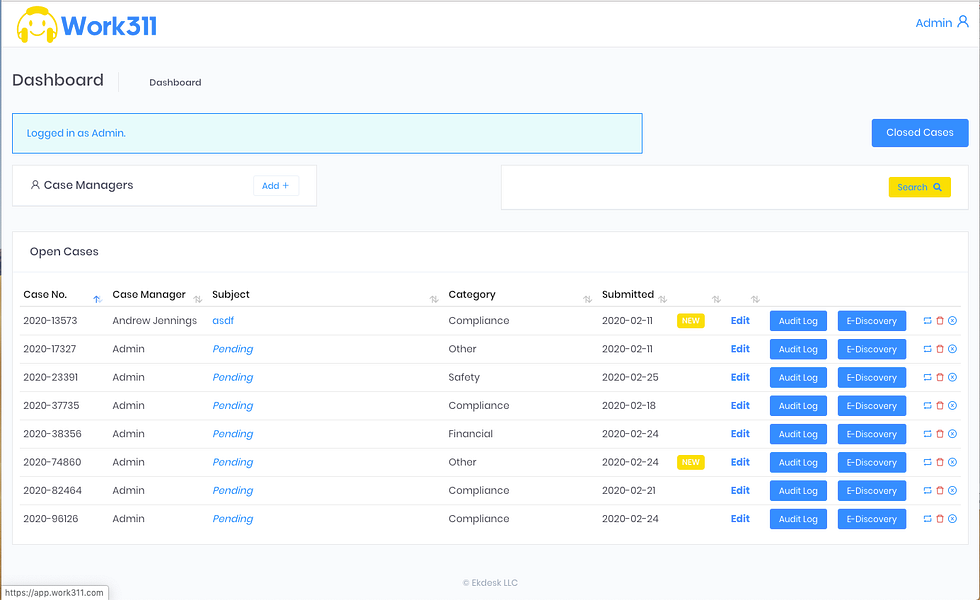Click the trash icon for case 2020-37735
980x600 pixels.
coord(940,406)
